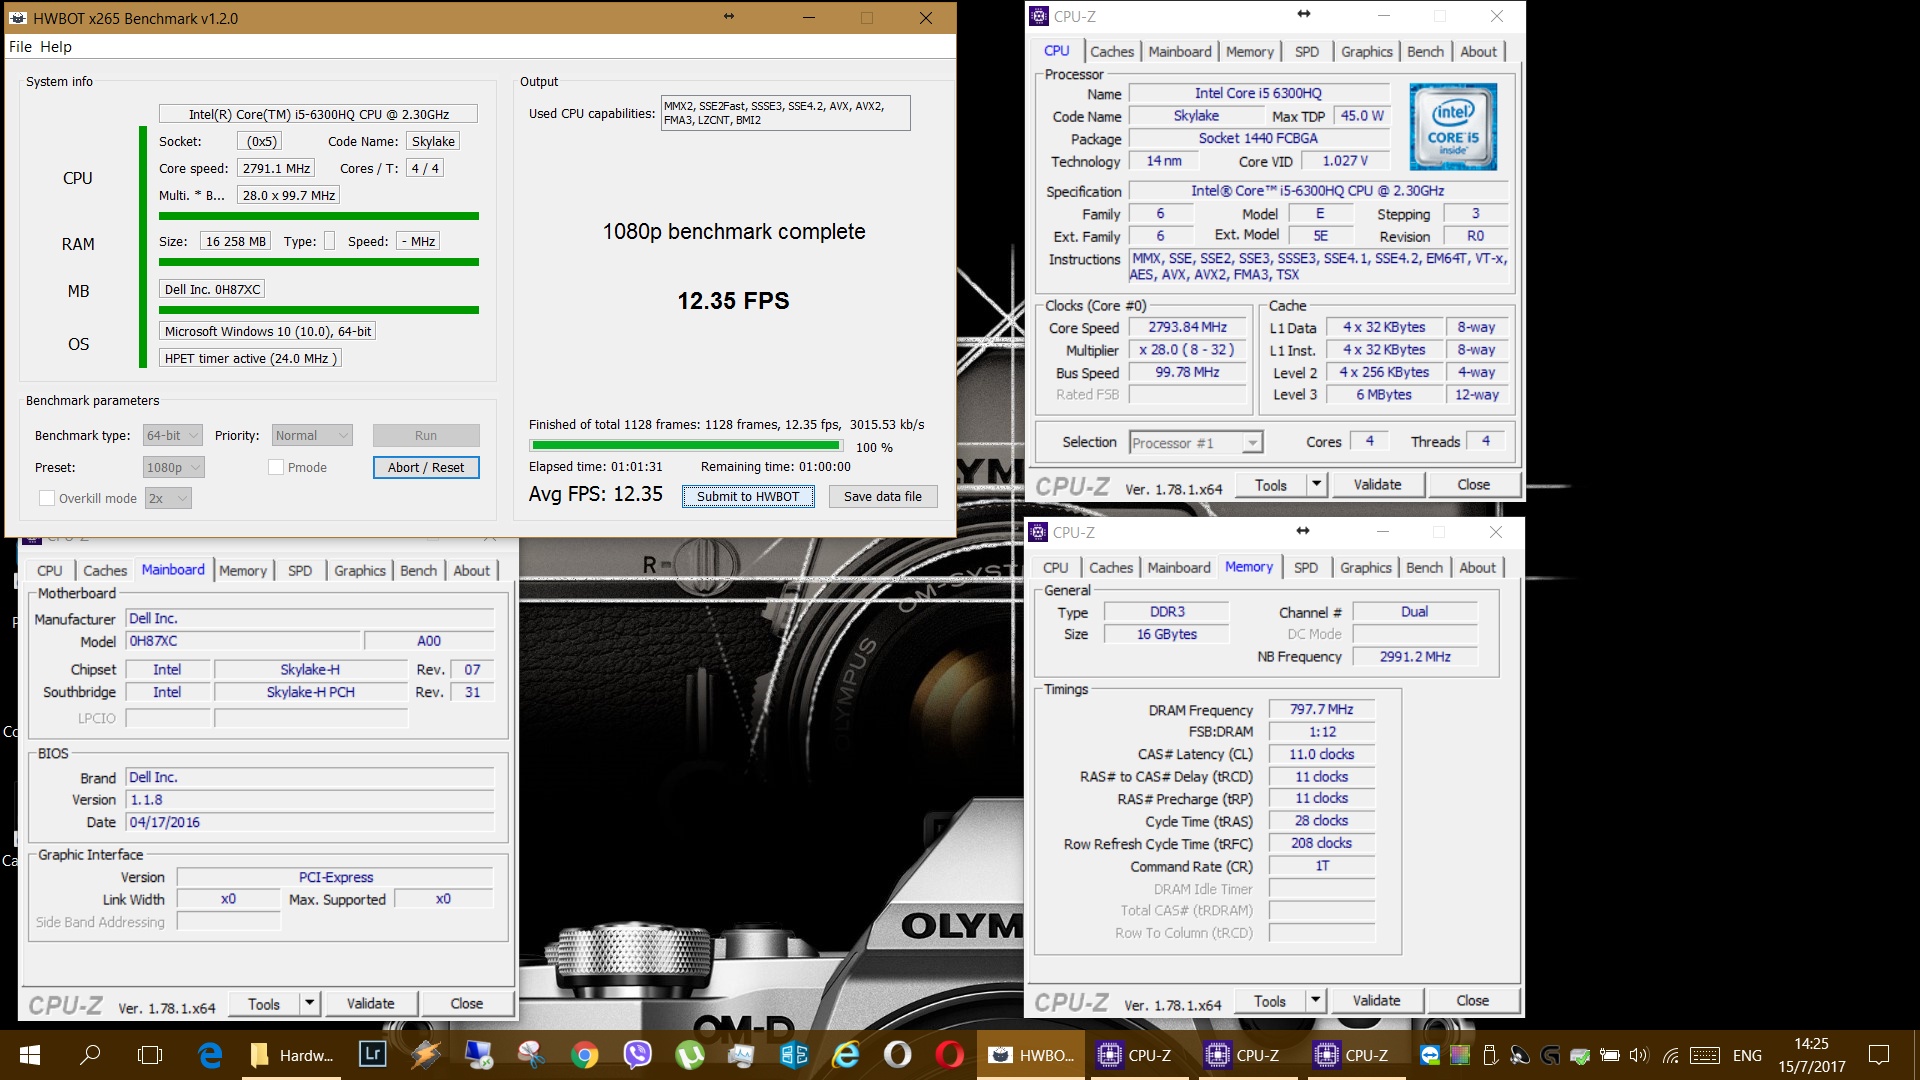Viewport: 1920px width, 1080px height.
Task: Click the BIOS Version 1.1.8 field
Action: [x=310, y=800]
